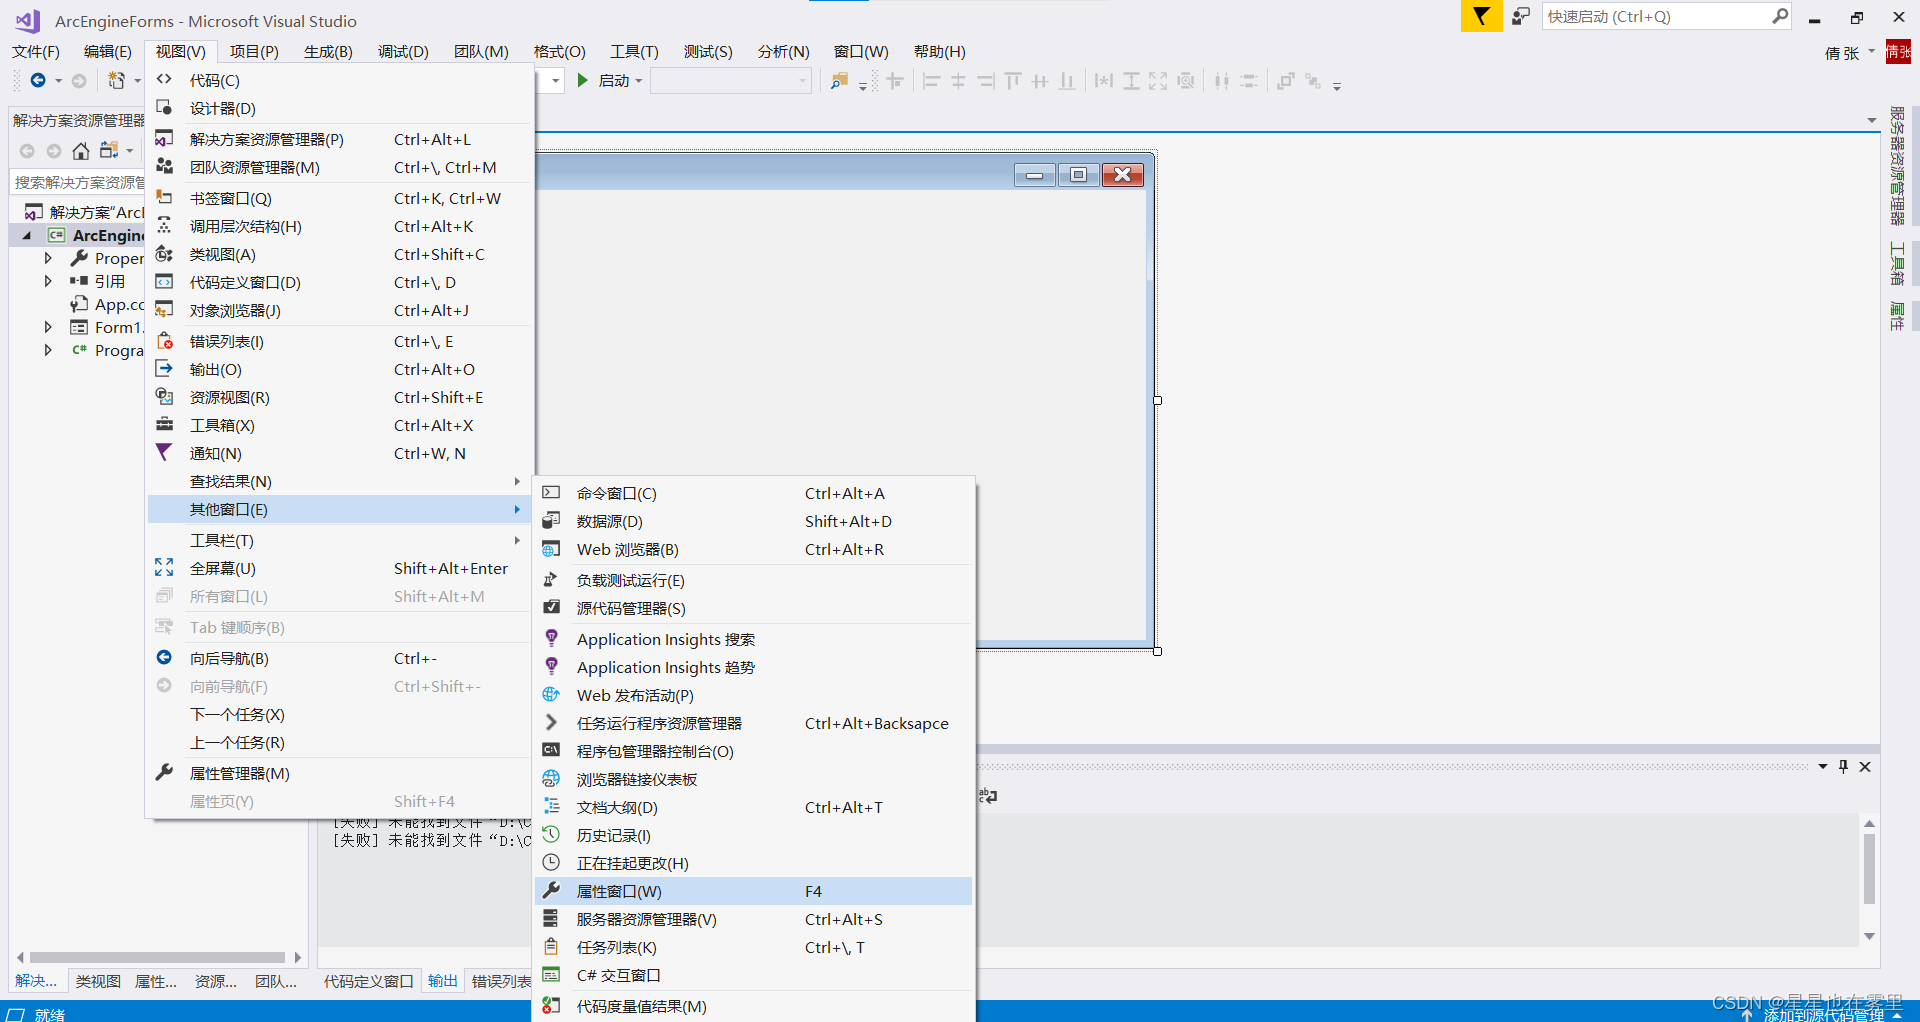Click the yellow filter funnel icon near Quick Launch
The height and width of the screenshot is (1022, 1920).
pyautogui.click(x=1481, y=16)
